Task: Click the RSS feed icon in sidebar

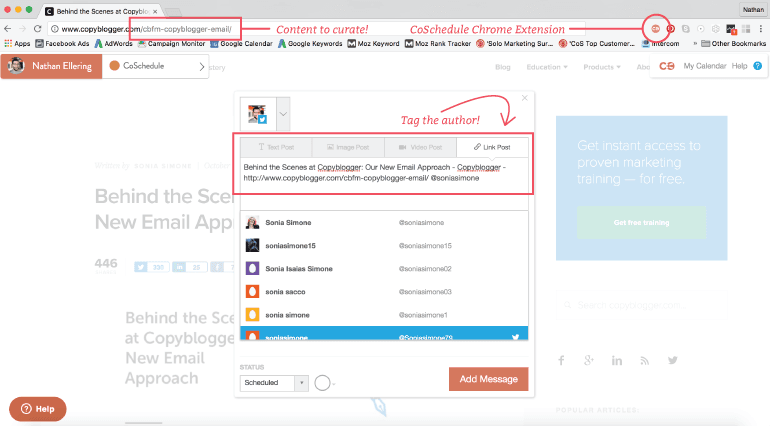Action: (645, 361)
